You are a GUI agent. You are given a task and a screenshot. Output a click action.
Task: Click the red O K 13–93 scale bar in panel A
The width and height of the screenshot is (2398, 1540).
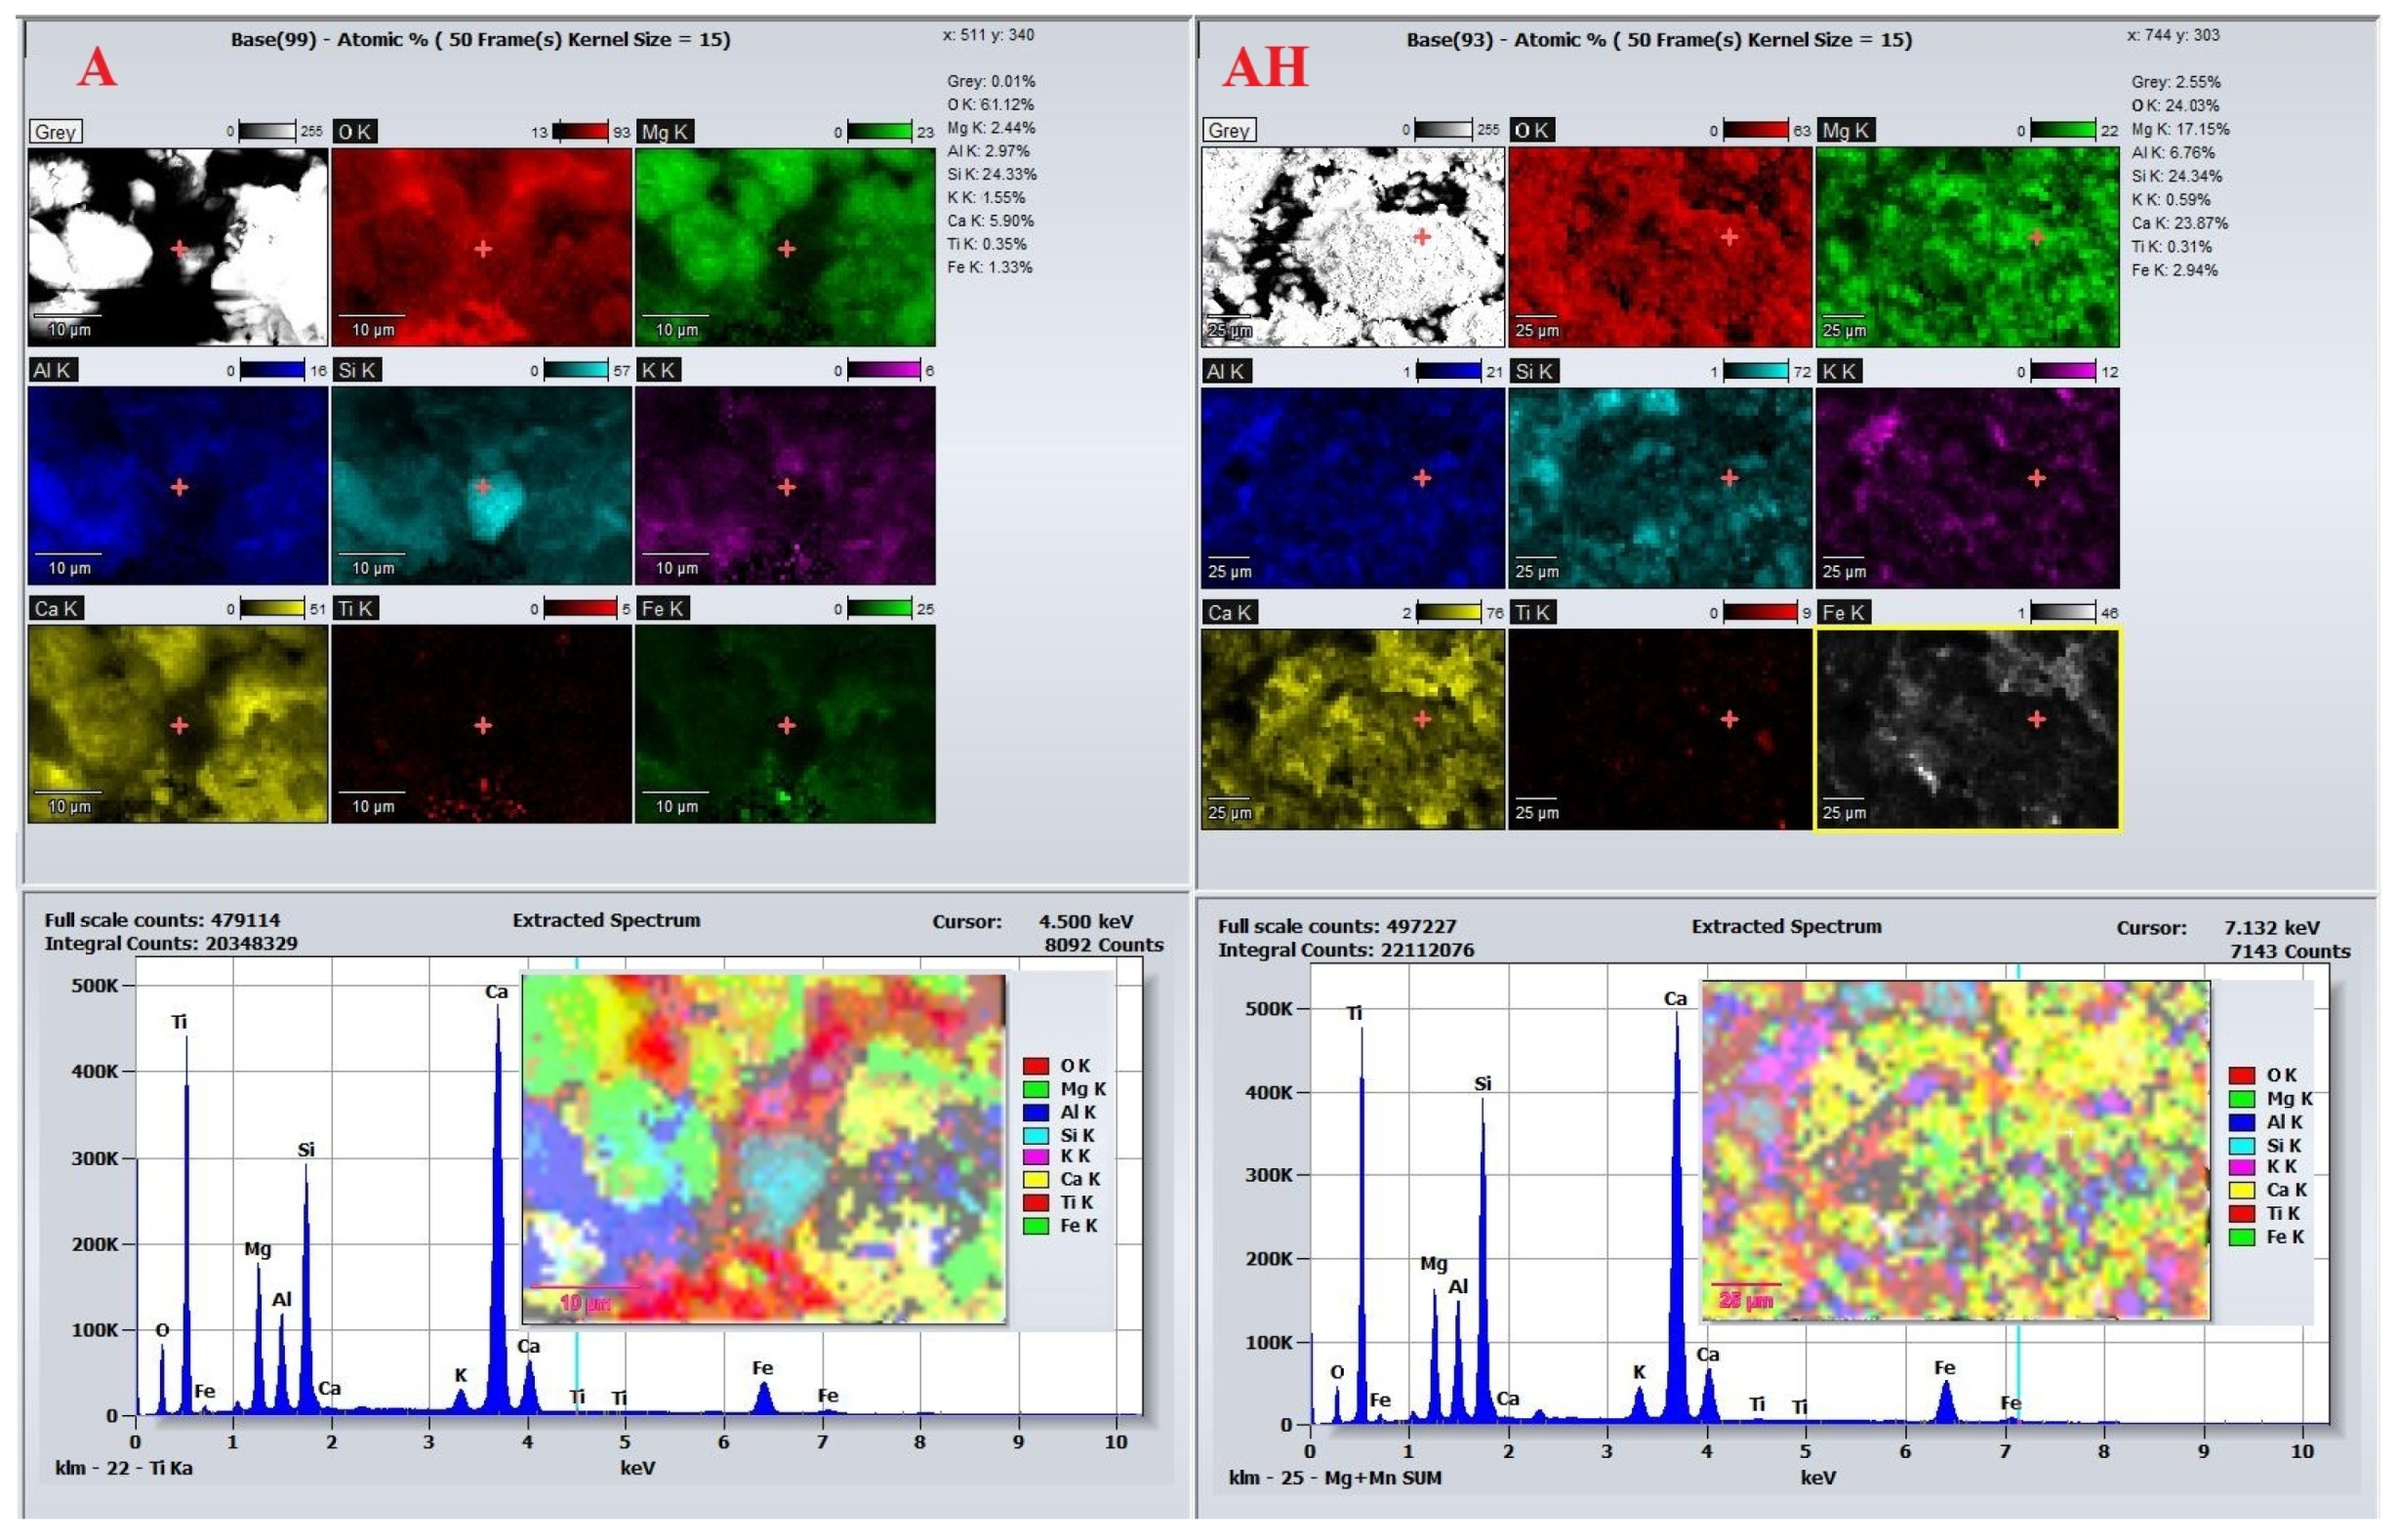click(580, 131)
